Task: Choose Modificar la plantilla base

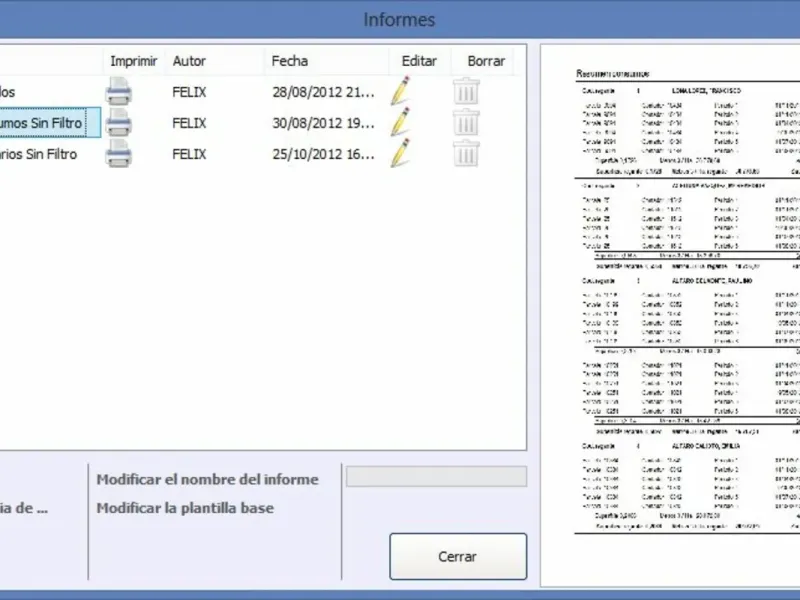Action: (185, 508)
